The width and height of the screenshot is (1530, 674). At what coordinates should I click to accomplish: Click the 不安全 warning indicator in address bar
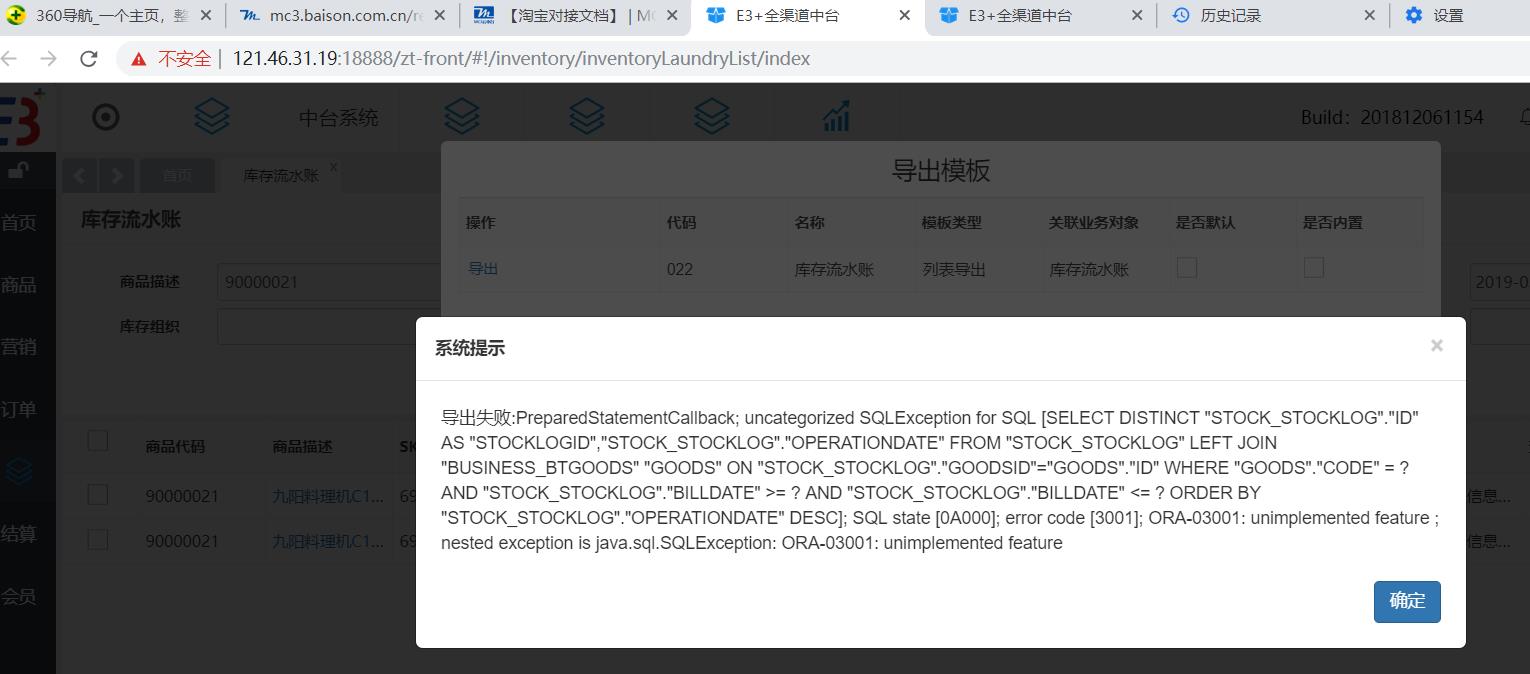click(x=175, y=58)
